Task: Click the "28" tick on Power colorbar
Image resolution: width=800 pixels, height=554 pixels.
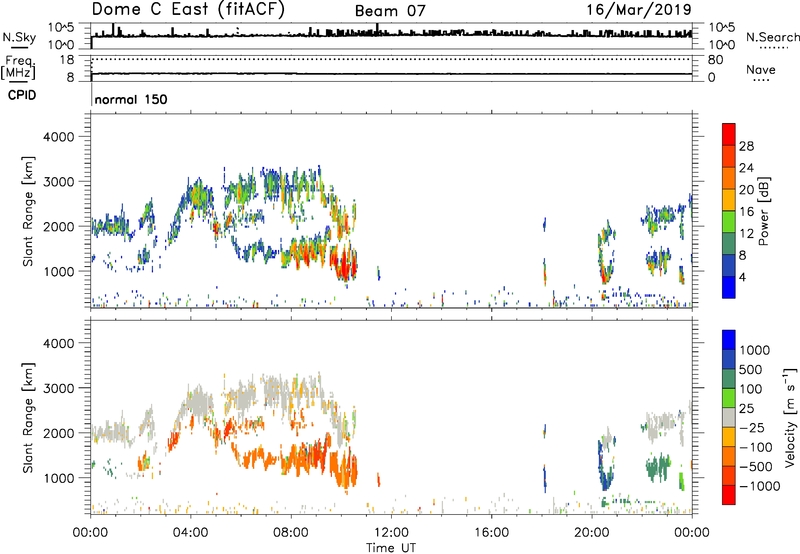Action: (746, 146)
